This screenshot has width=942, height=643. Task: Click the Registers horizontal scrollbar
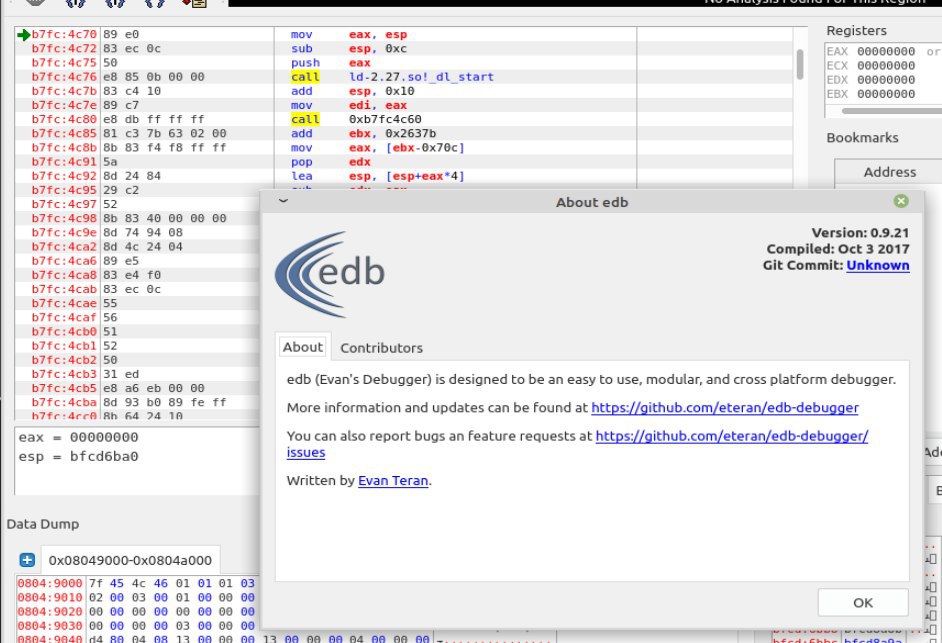pos(892,111)
